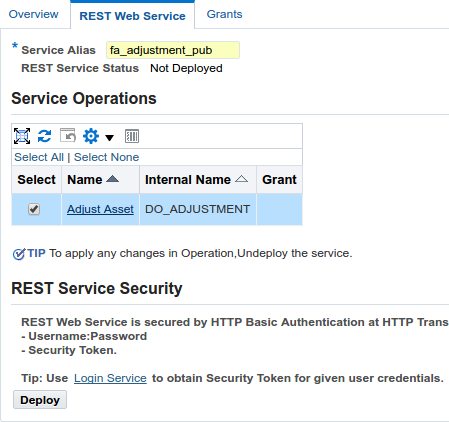Viewport: 449px width, 422px height.
Task: Switch to the Overview tab
Action: point(33,14)
